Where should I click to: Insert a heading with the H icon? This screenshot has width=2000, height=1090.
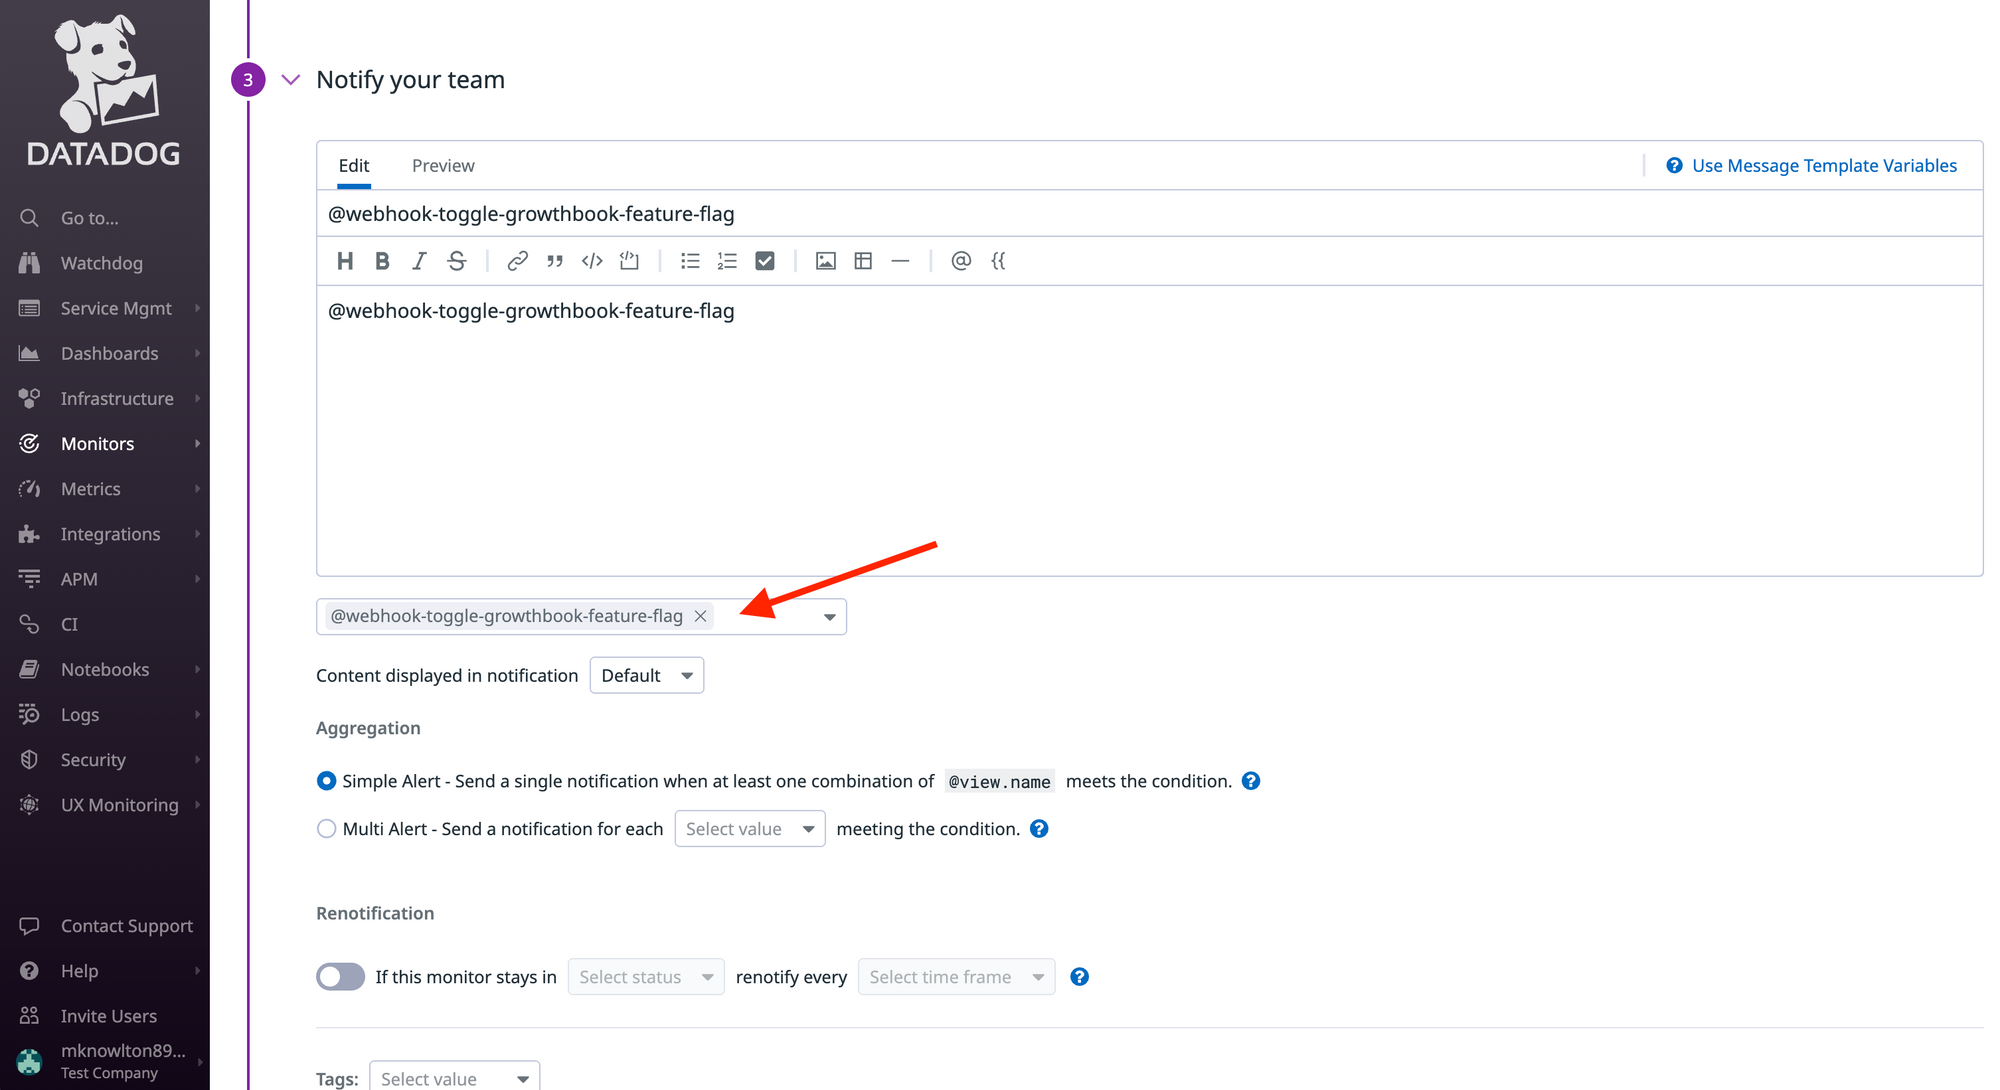345,261
